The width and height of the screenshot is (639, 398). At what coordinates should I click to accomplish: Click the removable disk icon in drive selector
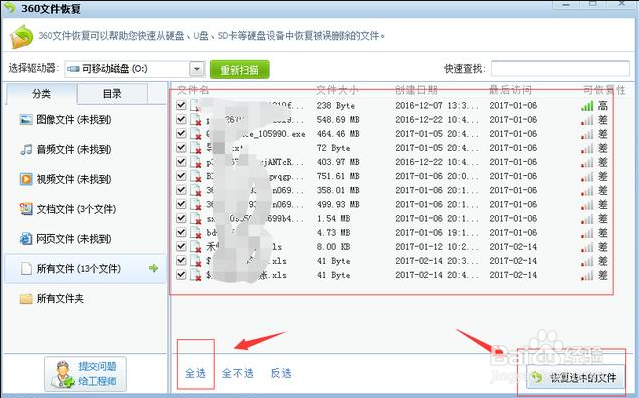tap(73, 69)
